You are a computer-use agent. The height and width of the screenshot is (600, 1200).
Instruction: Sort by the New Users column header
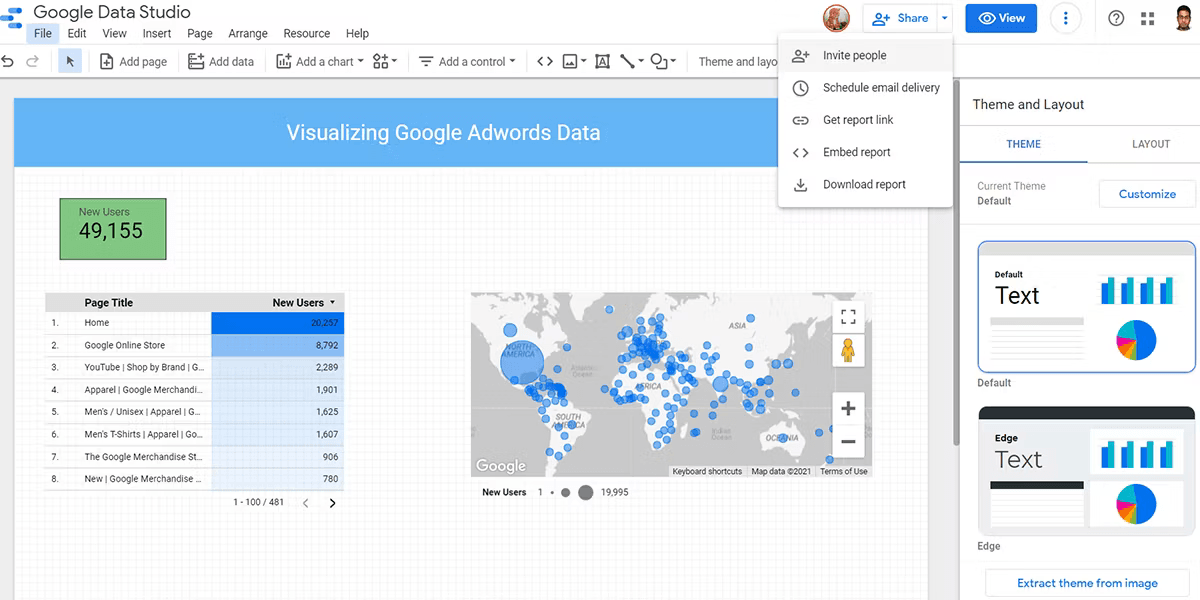coord(303,302)
